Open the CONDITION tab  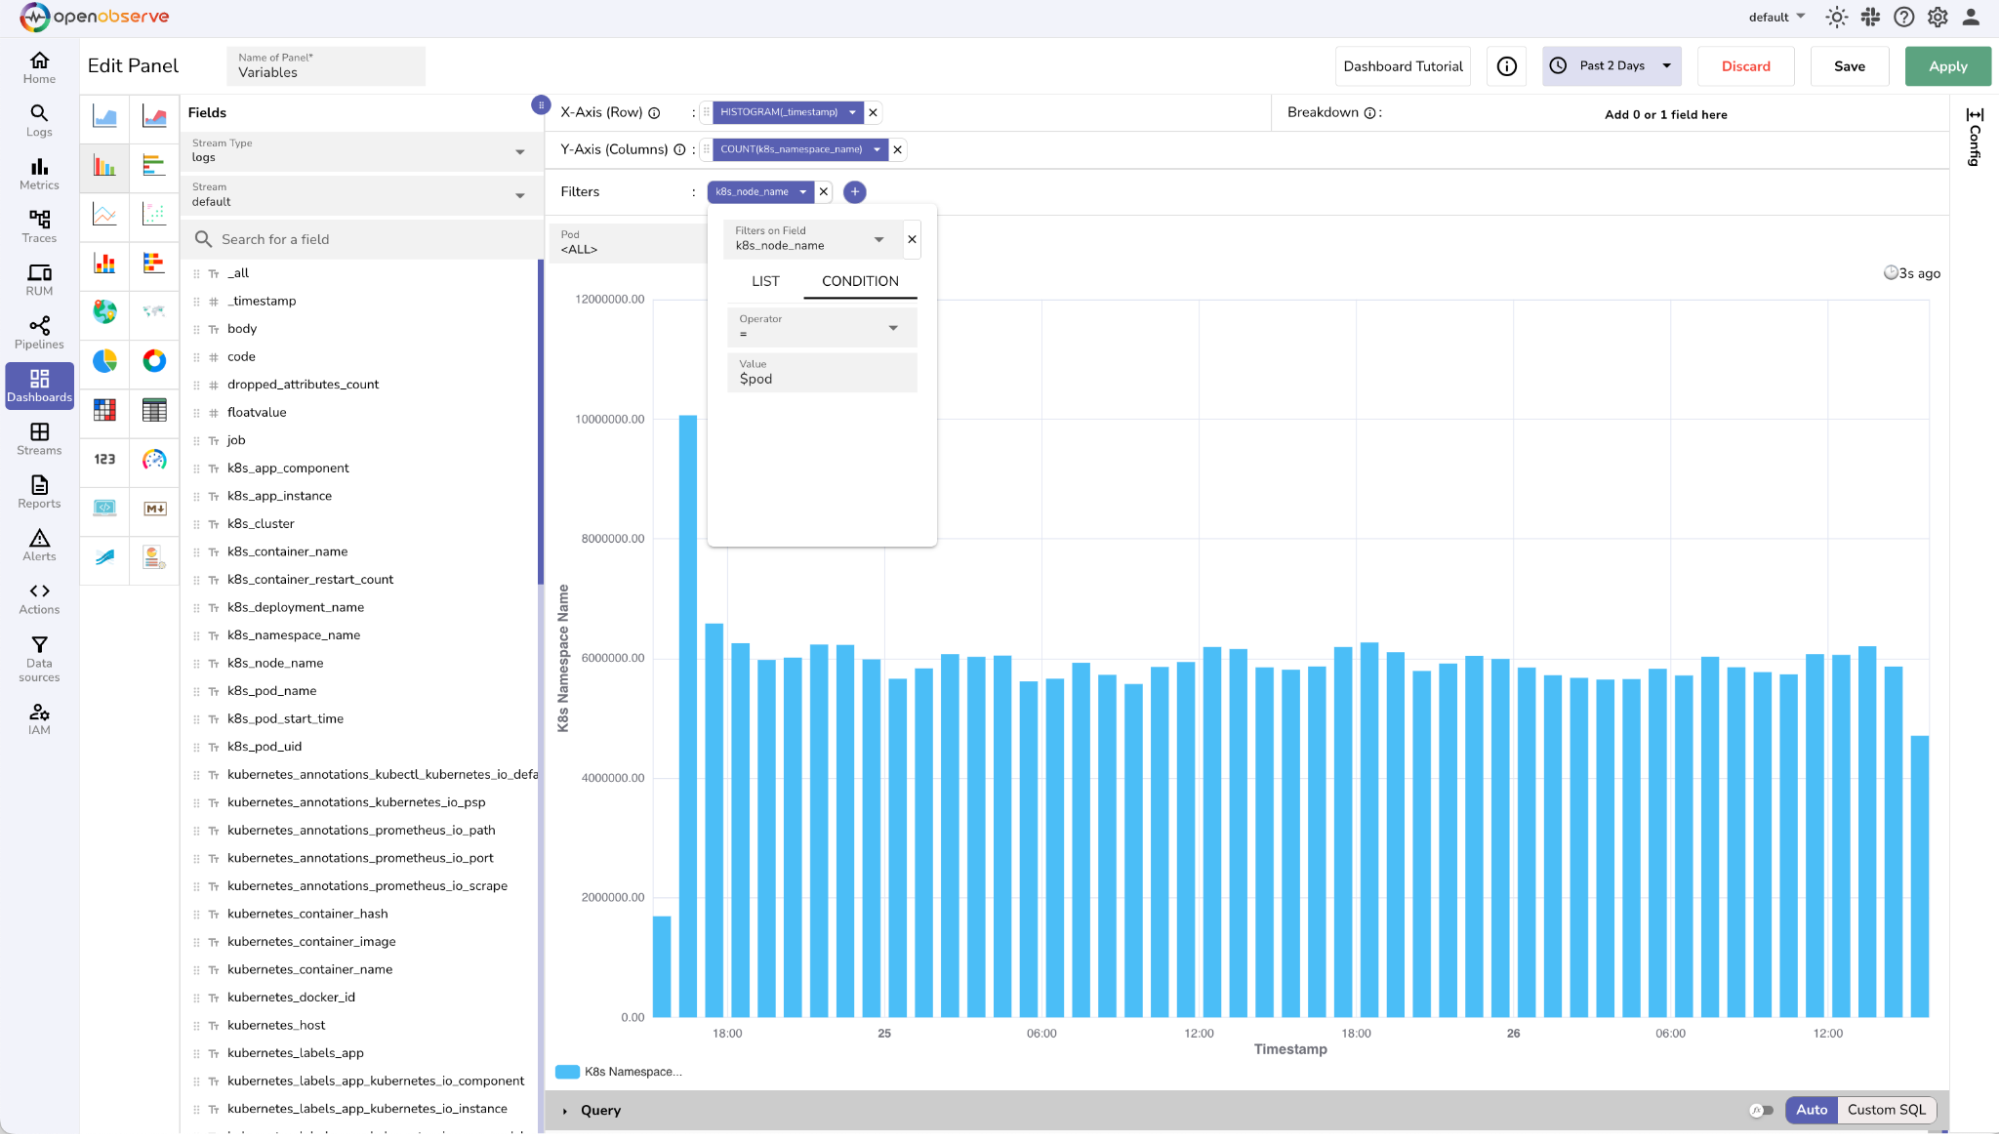pos(859,281)
